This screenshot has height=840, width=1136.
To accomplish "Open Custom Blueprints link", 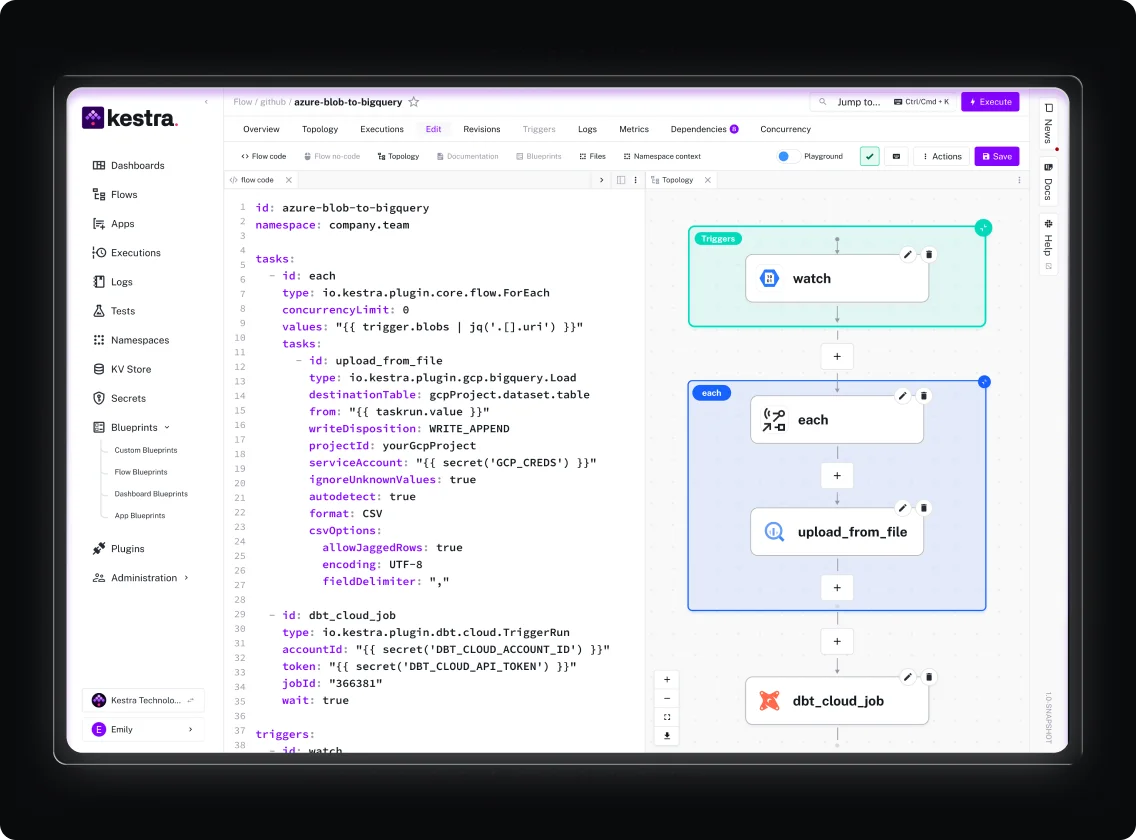I will [146, 450].
